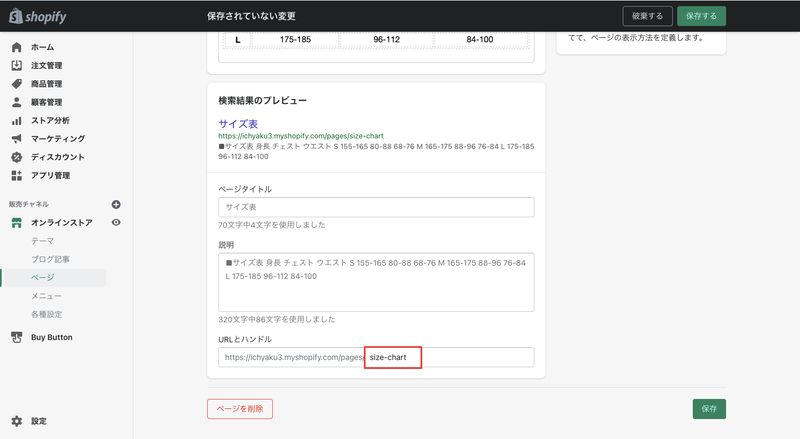Screen dimensions: 800x439
Task: Open 商品管理 in sidebar
Action: [x=46, y=84]
